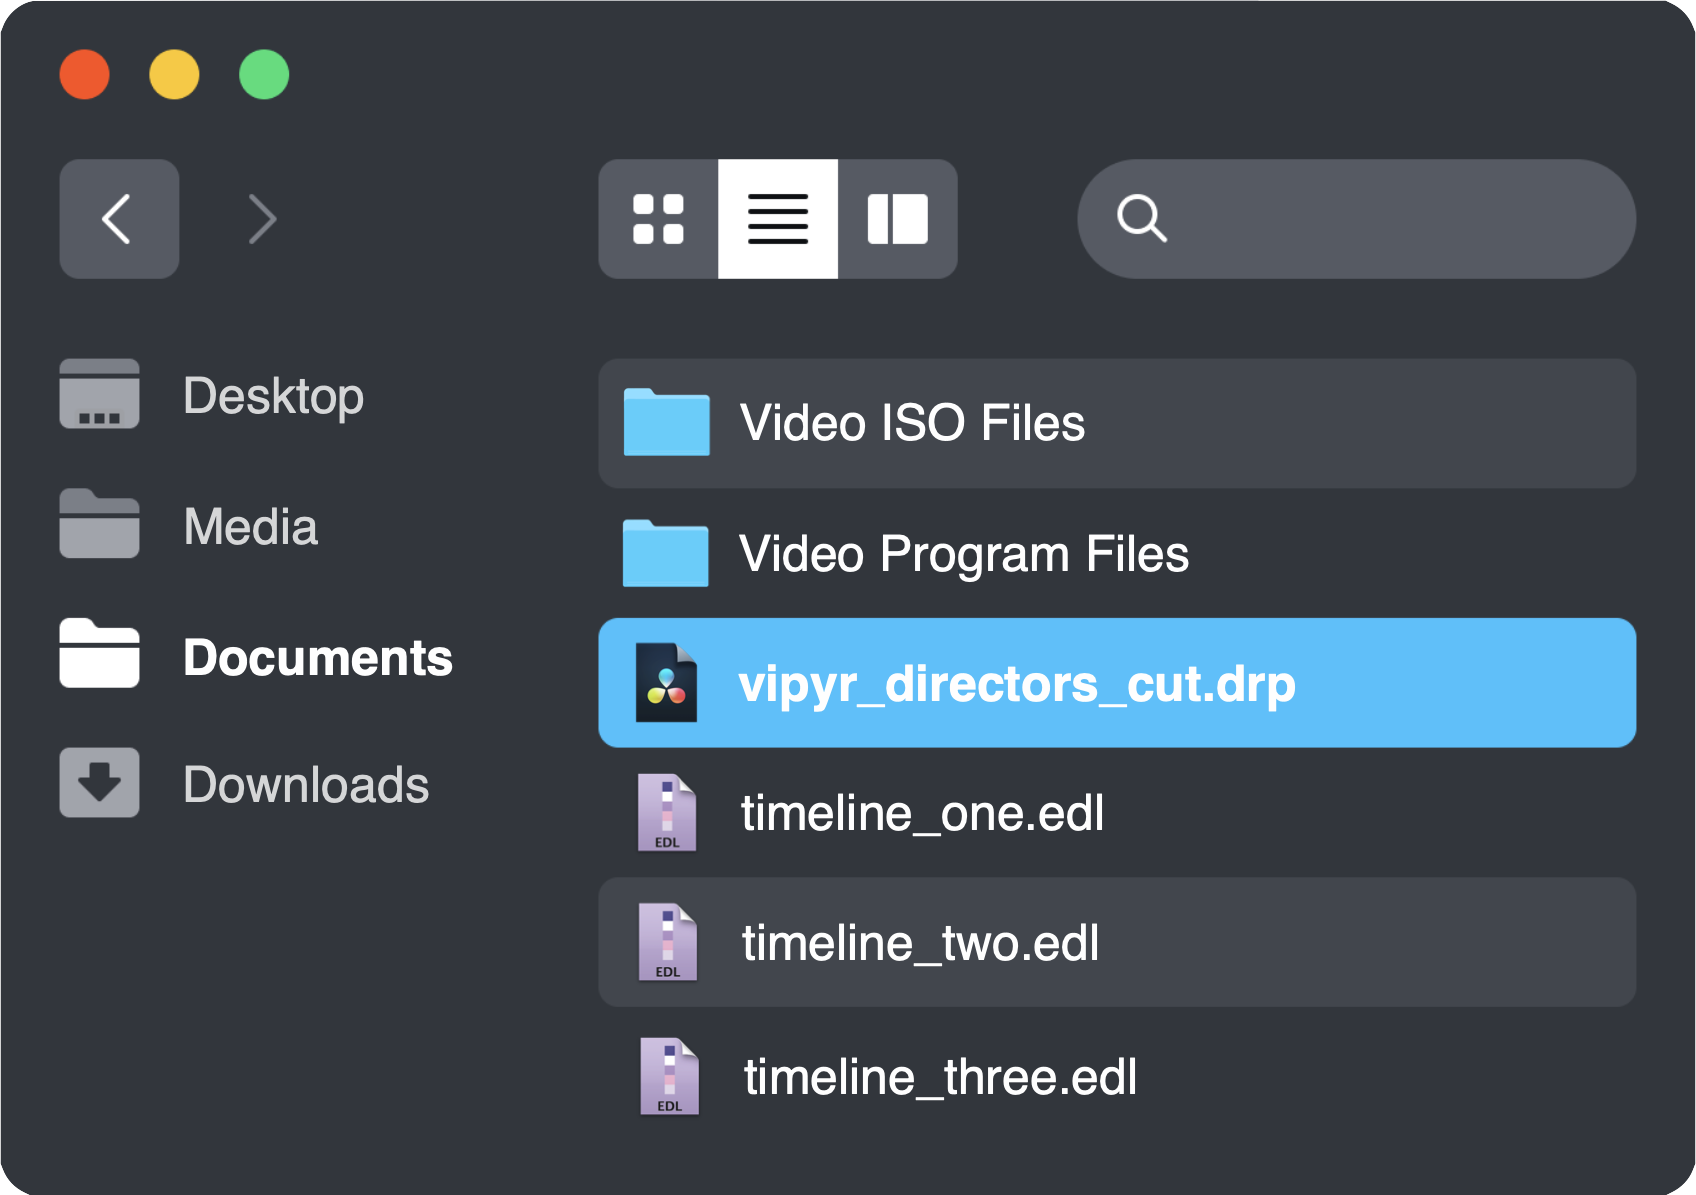Click the Desktop sidebar icon

(99, 393)
